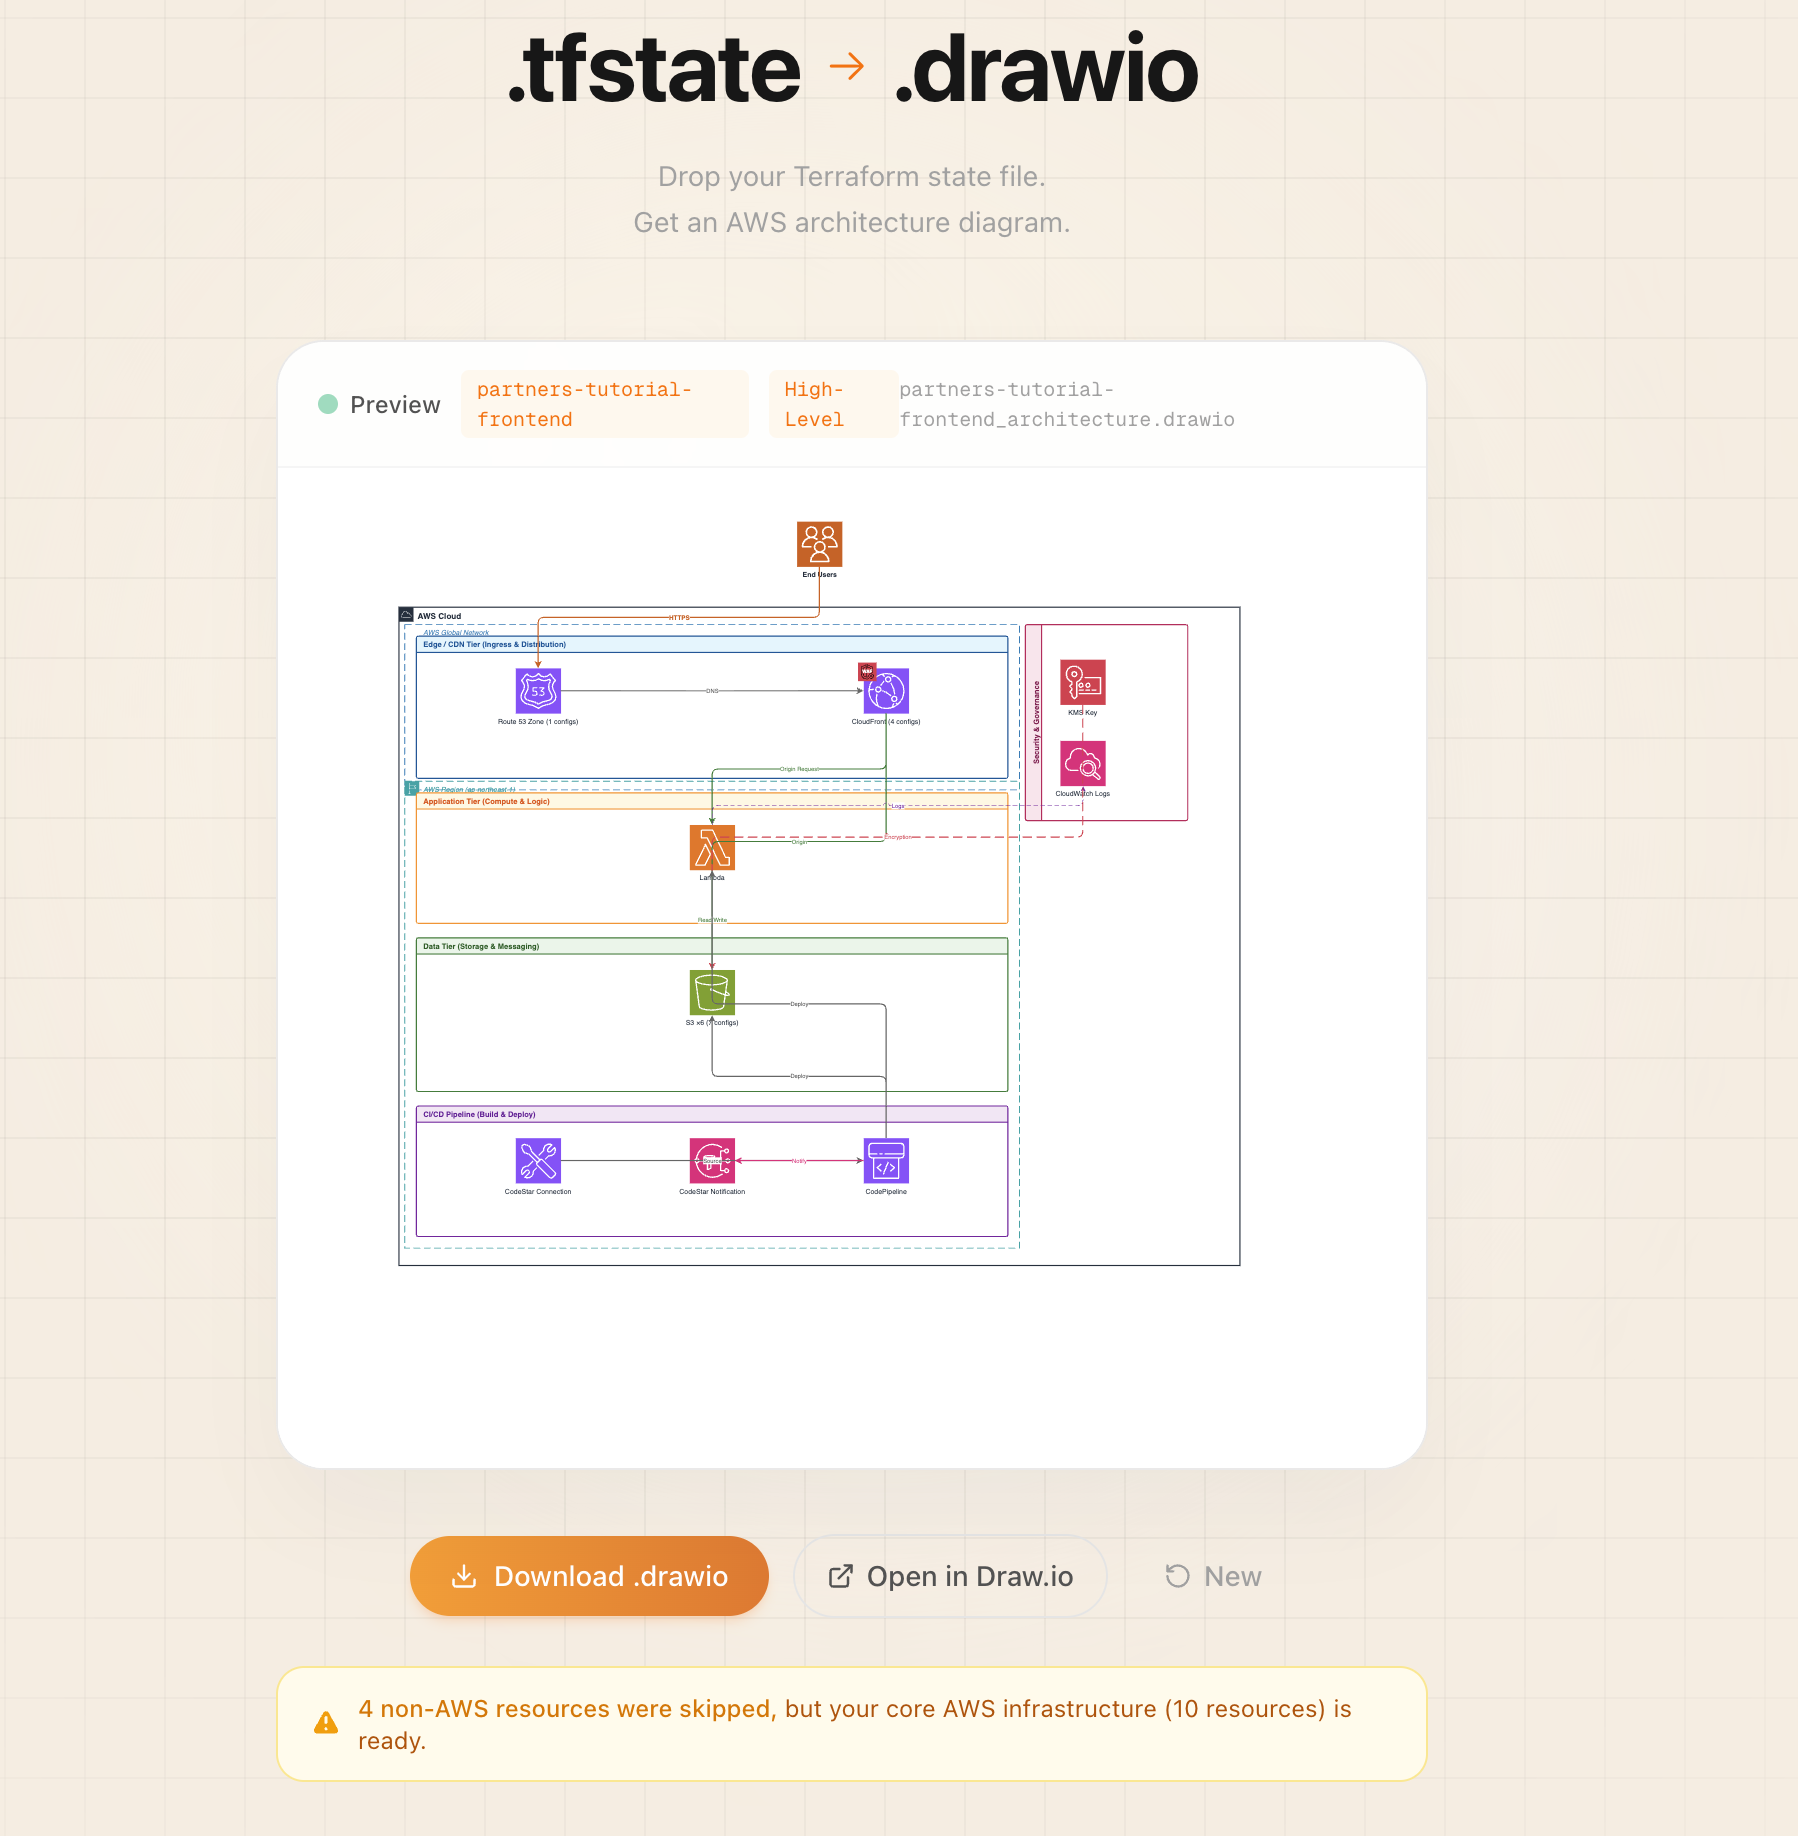Click the CodeStar Notification icon
Image resolution: width=1798 pixels, height=1836 pixels.
point(712,1161)
